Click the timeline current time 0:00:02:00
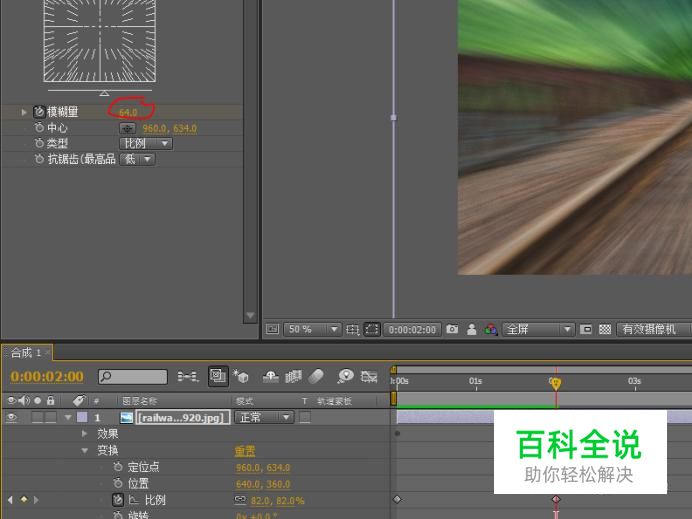 coord(47,376)
